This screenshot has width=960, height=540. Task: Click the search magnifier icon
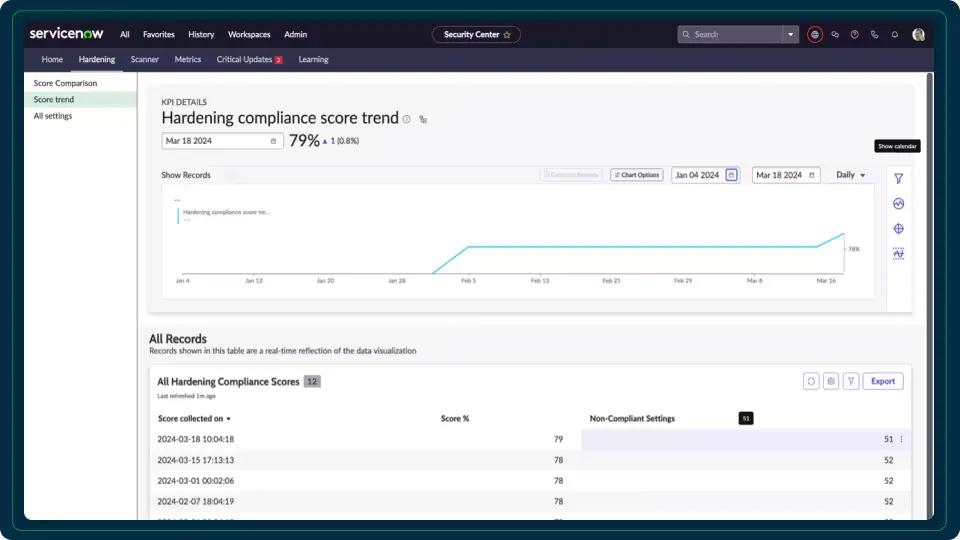pyautogui.click(x=686, y=35)
